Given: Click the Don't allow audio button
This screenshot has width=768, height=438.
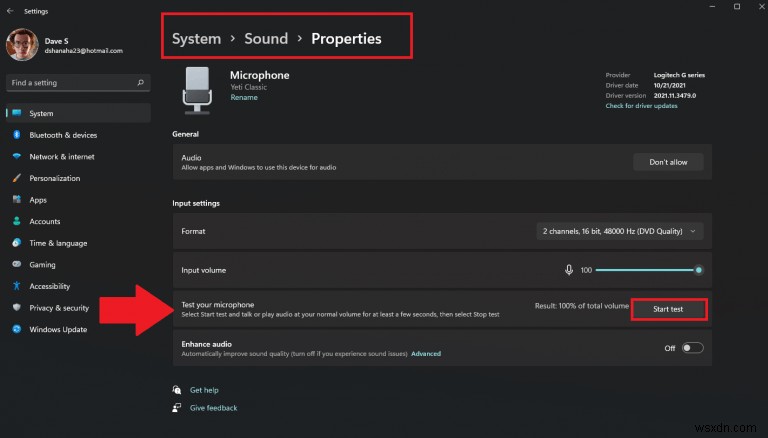Looking at the screenshot, I should pyautogui.click(x=668, y=162).
